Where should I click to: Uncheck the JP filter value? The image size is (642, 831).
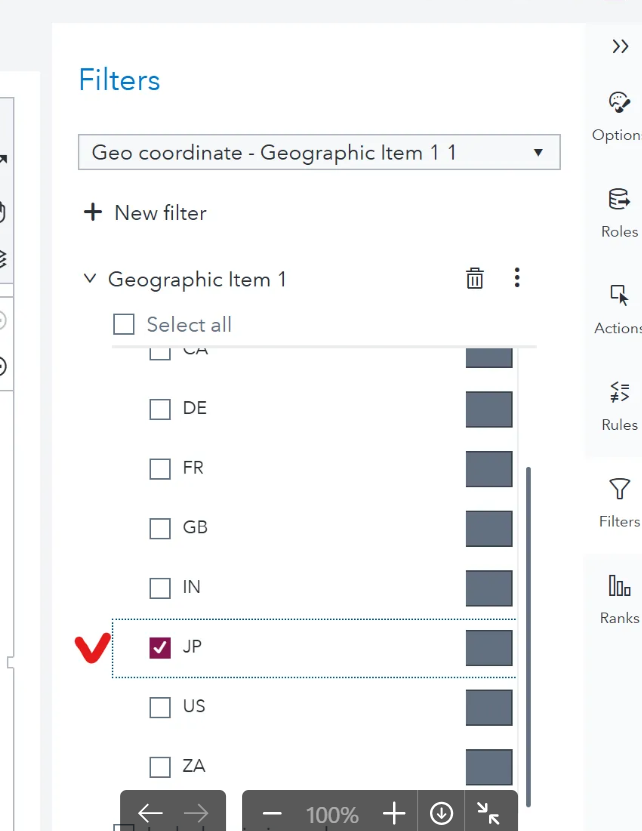coord(159,648)
